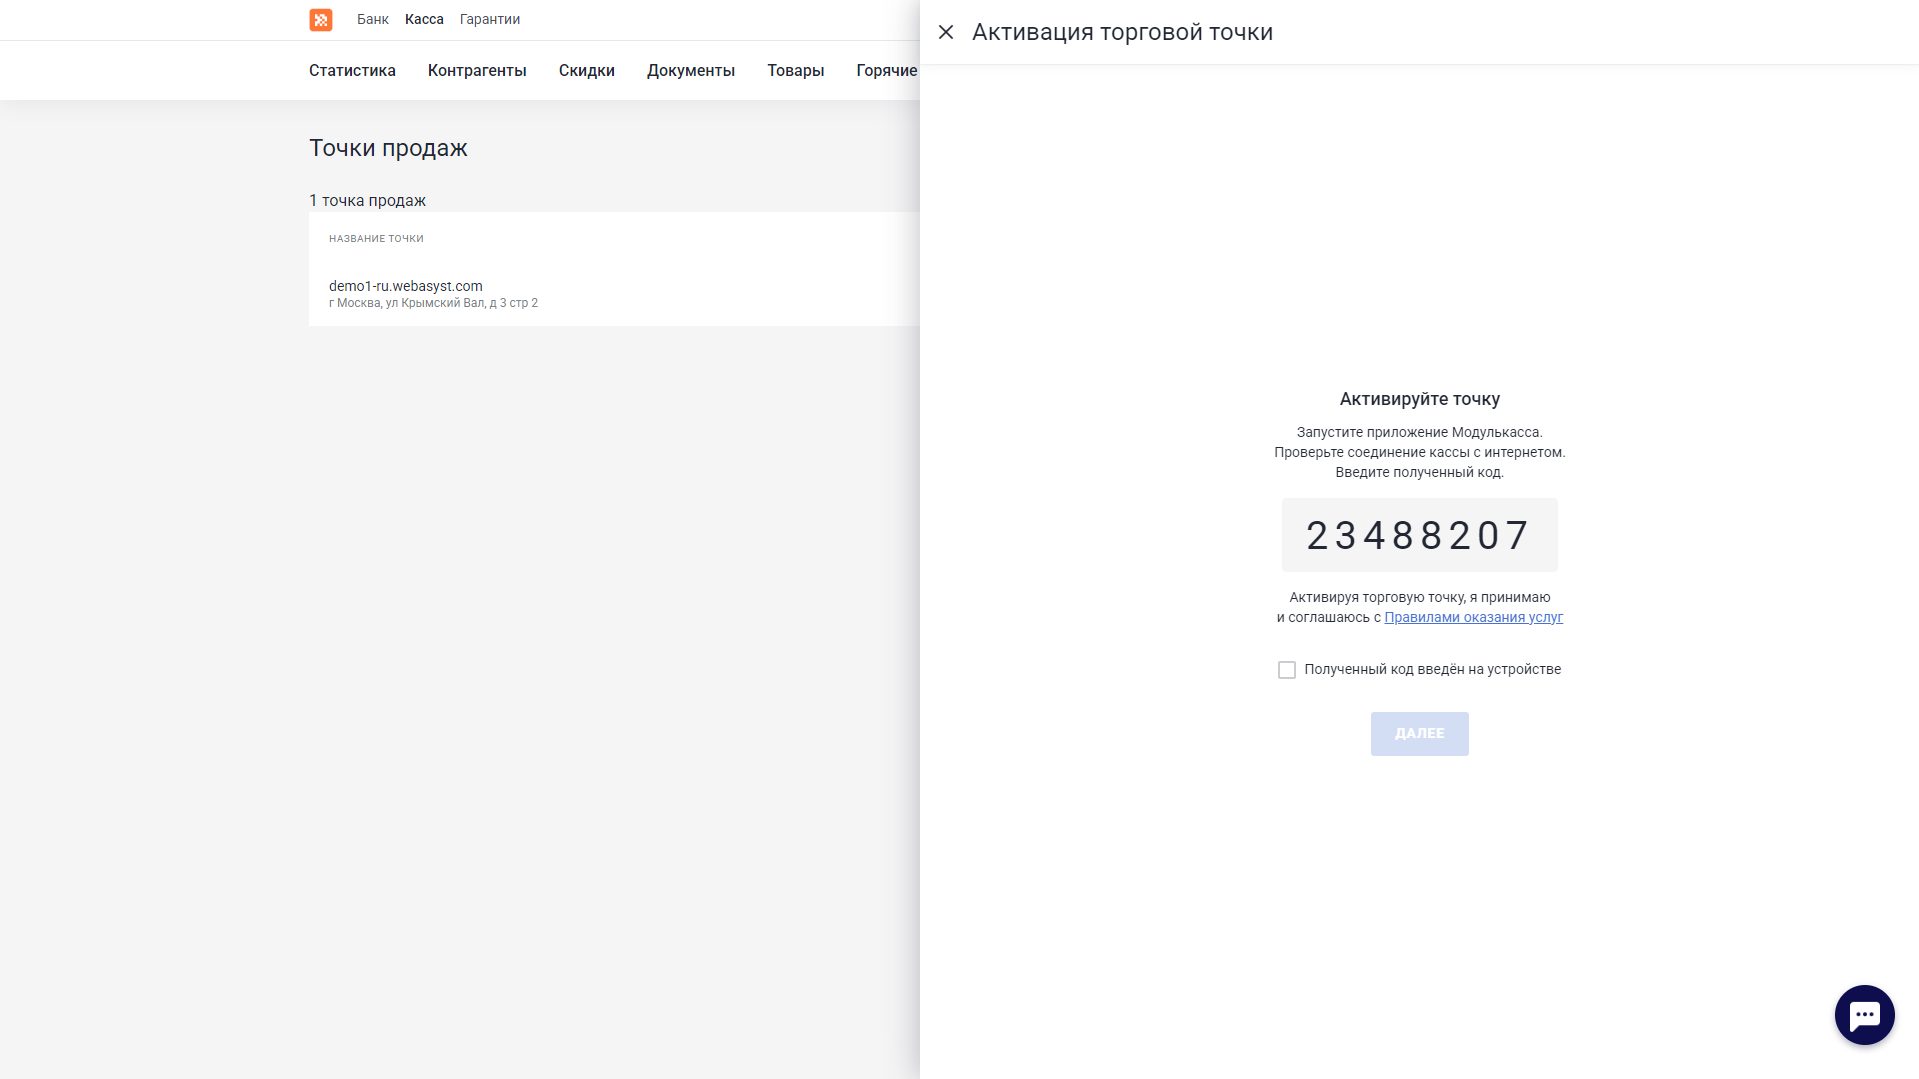The width and height of the screenshot is (1919, 1079).
Task: Select the demo1-ru.webasyst.com sales point
Action: [406, 286]
